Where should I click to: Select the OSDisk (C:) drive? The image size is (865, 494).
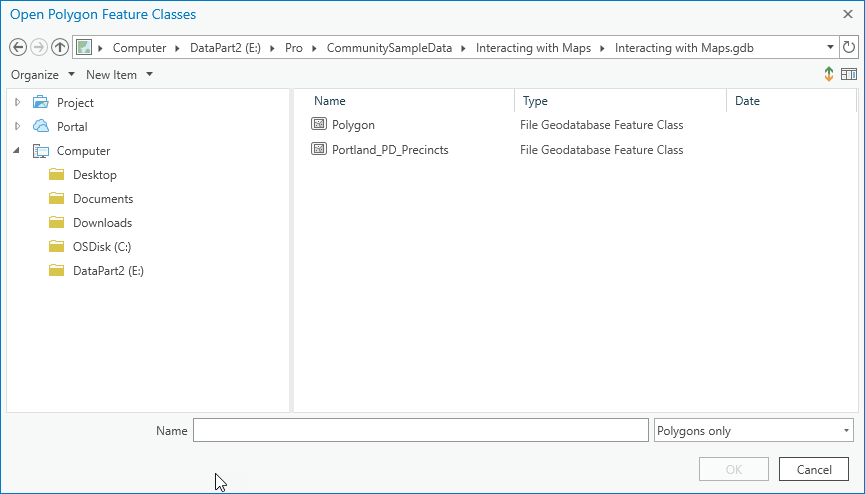click(102, 247)
